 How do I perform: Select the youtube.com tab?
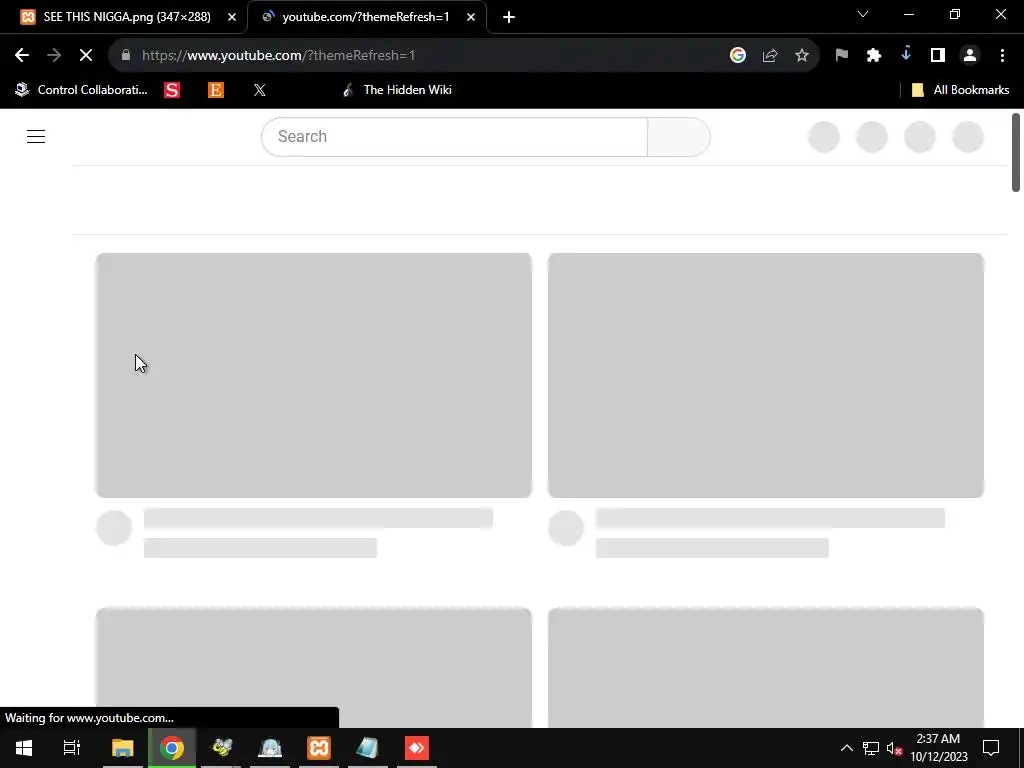pyautogui.click(x=366, y=17)
